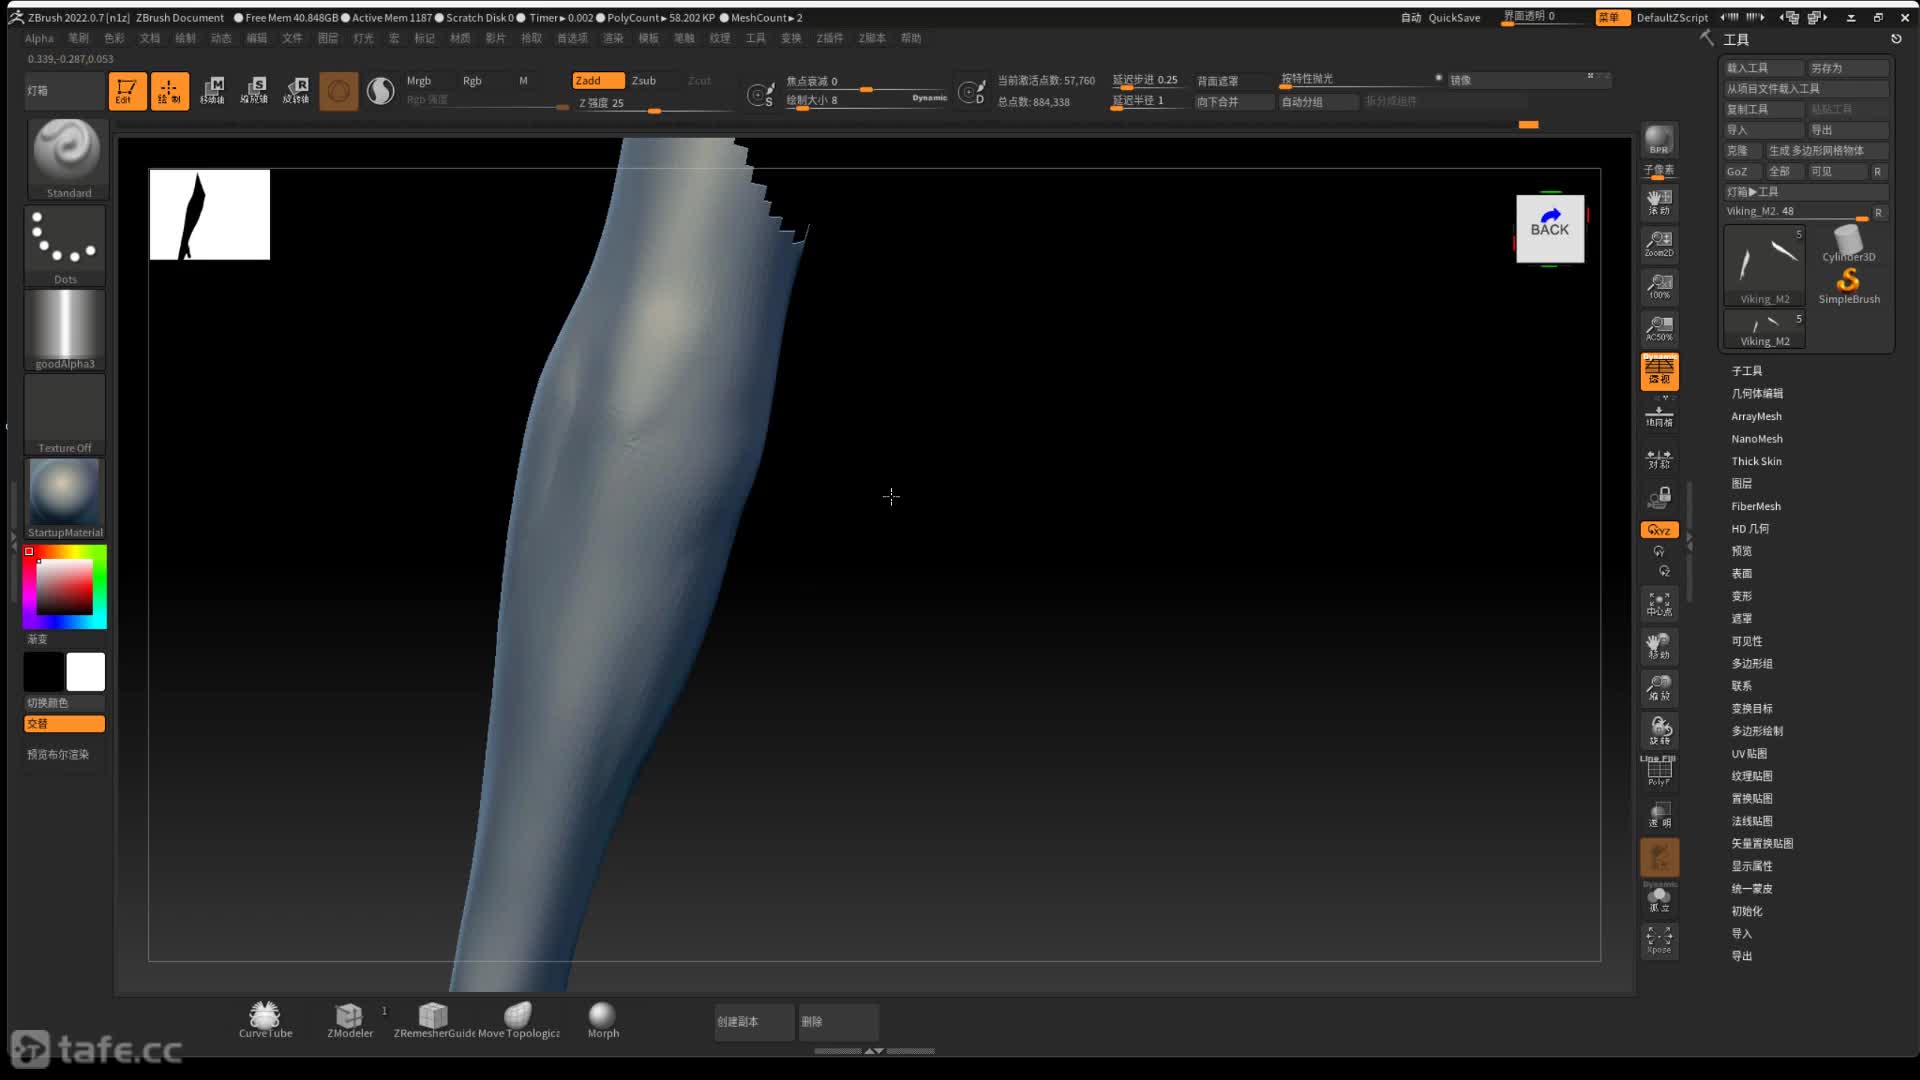Open the 文件 (File) menu
This screenshot has height=1080, width=1920.
point(292,38)
